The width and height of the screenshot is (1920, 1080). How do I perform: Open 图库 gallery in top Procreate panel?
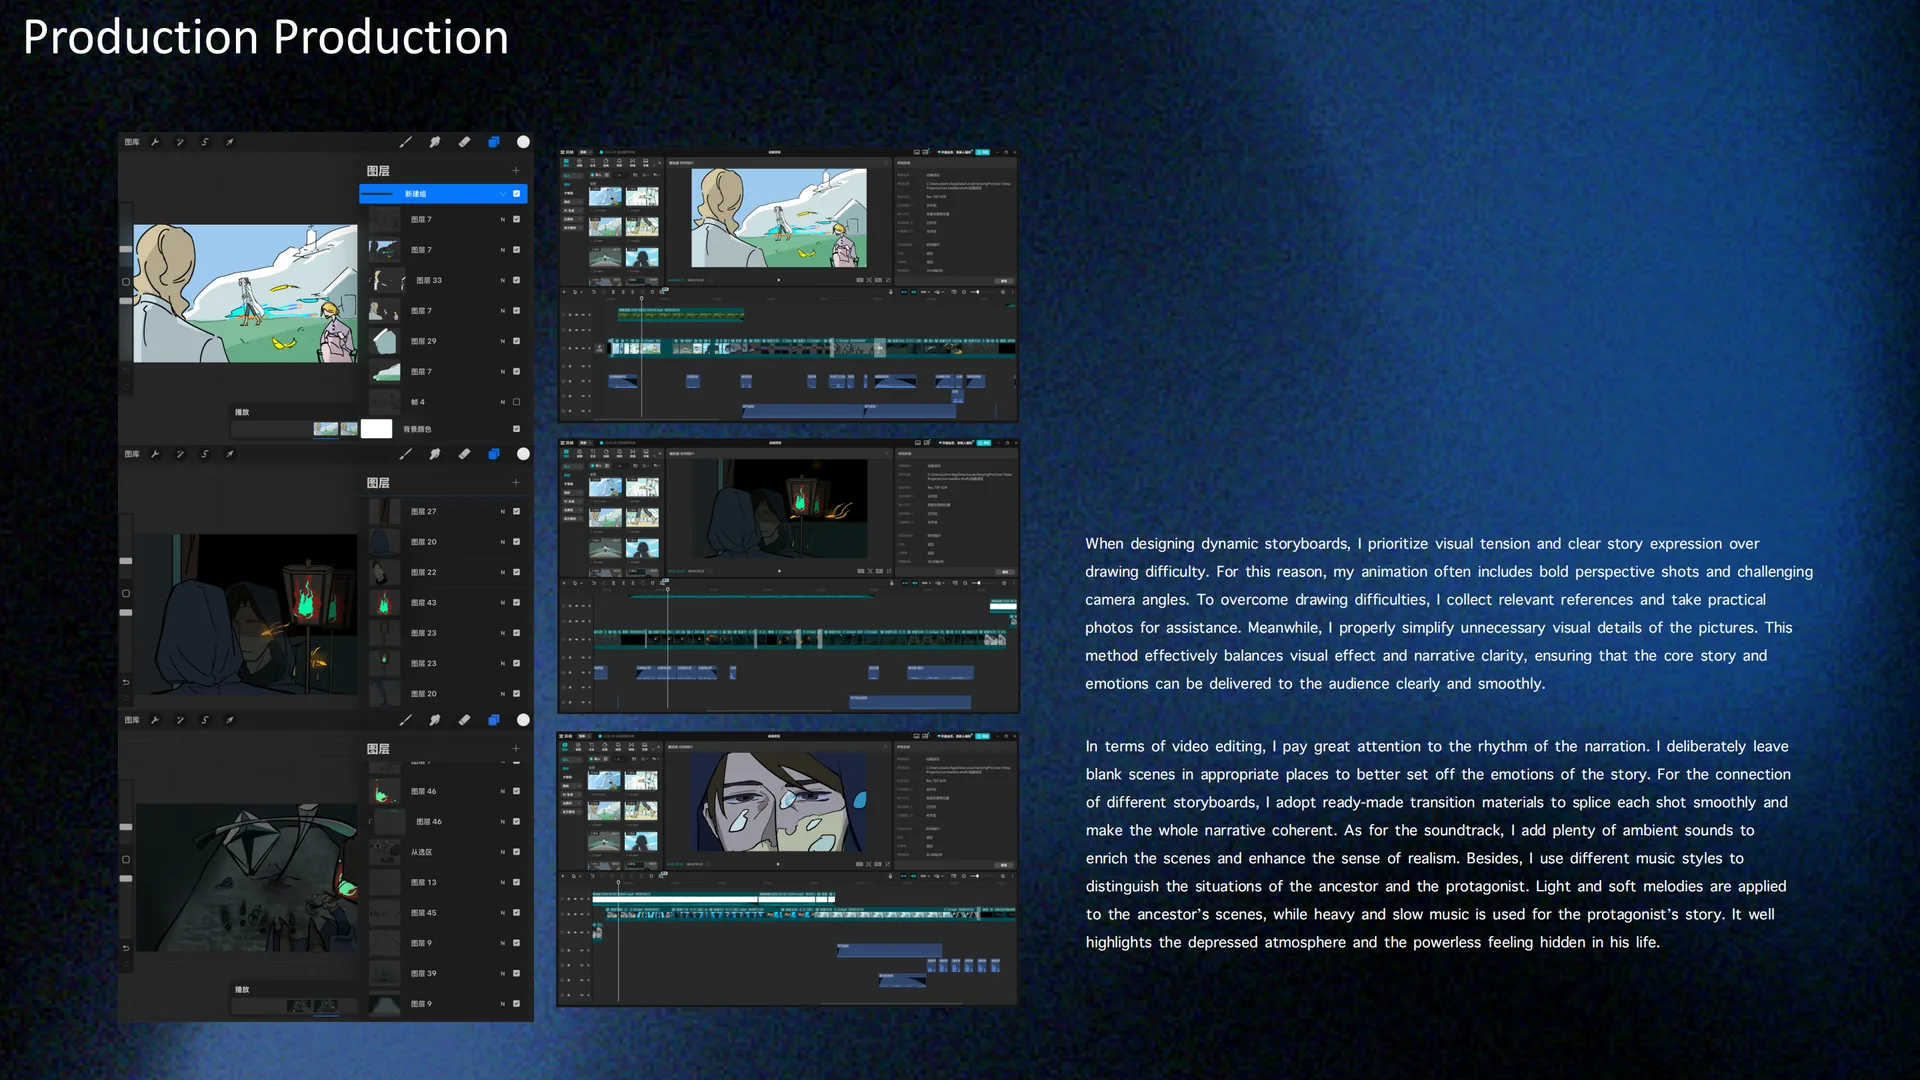coord(132,142)
